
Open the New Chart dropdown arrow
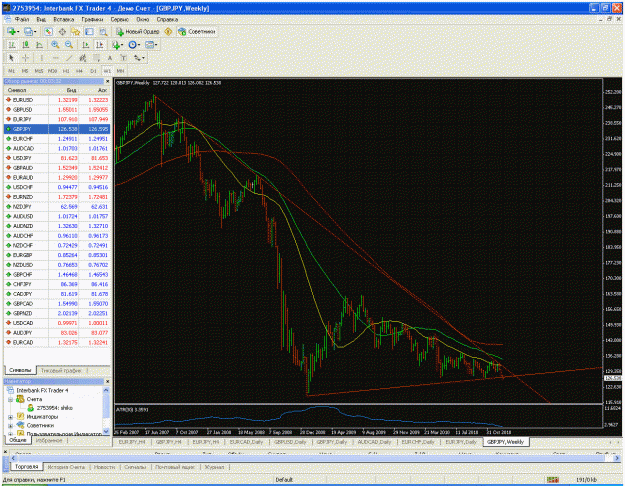coord(18,32)
